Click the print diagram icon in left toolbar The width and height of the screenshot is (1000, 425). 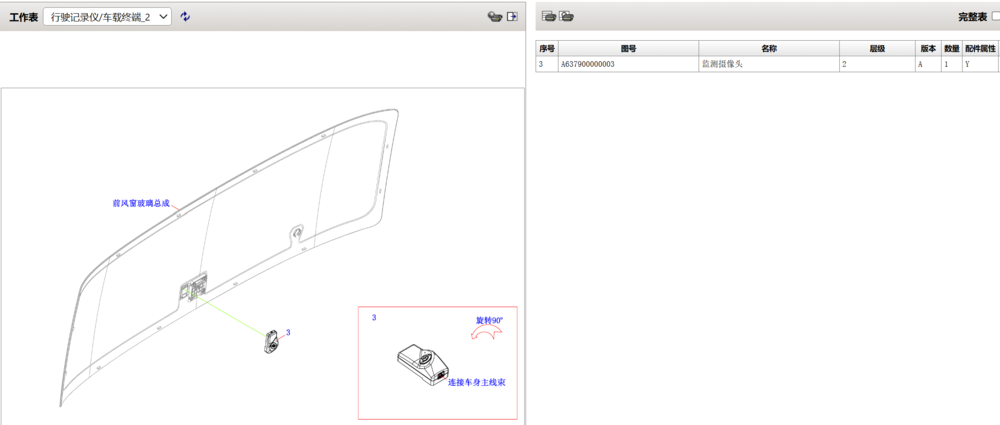(495, 17)
